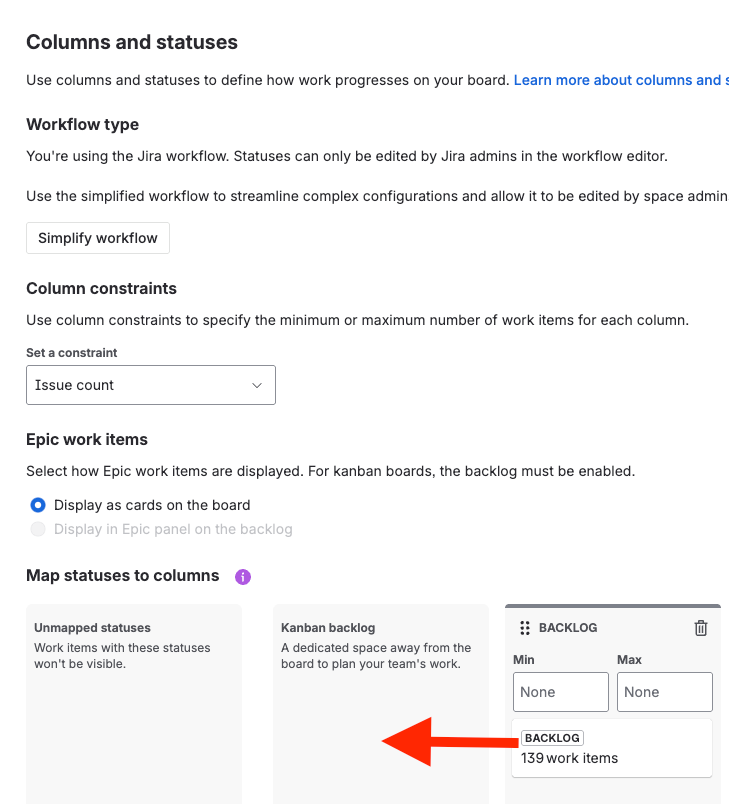This screenshot has width=729, height=804.
Task: Open Learn more about columns link
Action: [x=621, y=80]
